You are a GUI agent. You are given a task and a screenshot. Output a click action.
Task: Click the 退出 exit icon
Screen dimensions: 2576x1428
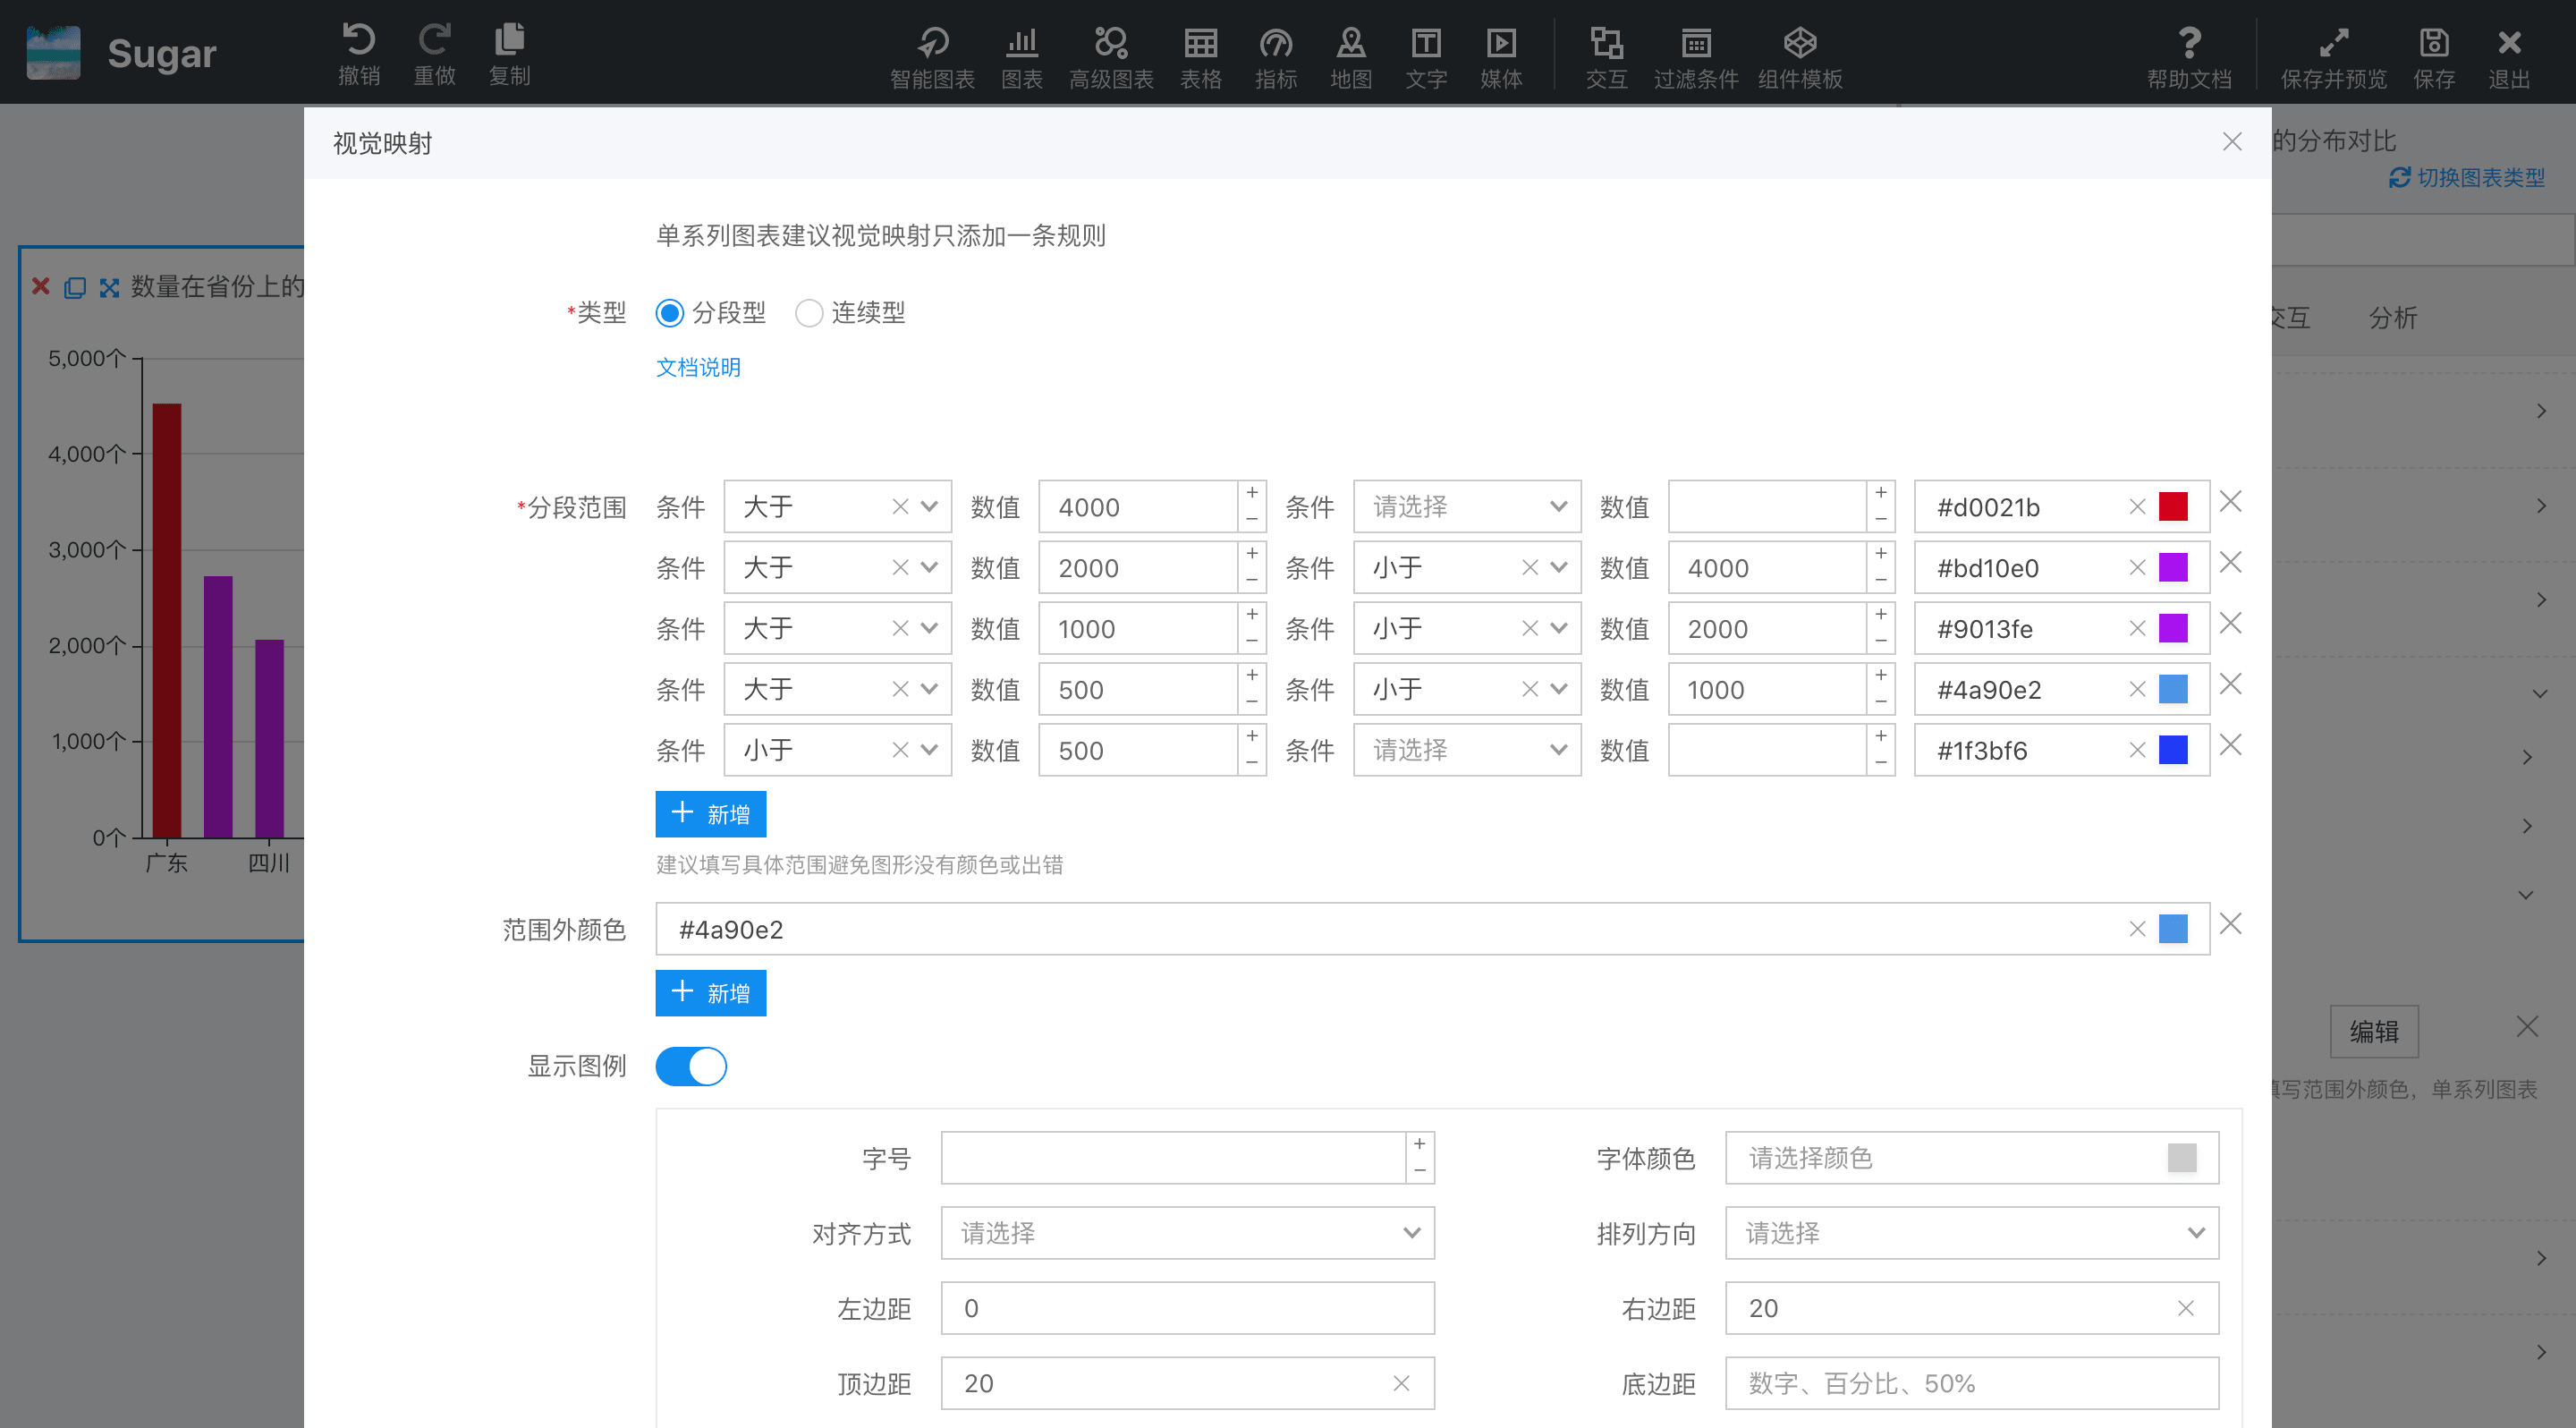pyautogui.click(x=2509, y=57)
